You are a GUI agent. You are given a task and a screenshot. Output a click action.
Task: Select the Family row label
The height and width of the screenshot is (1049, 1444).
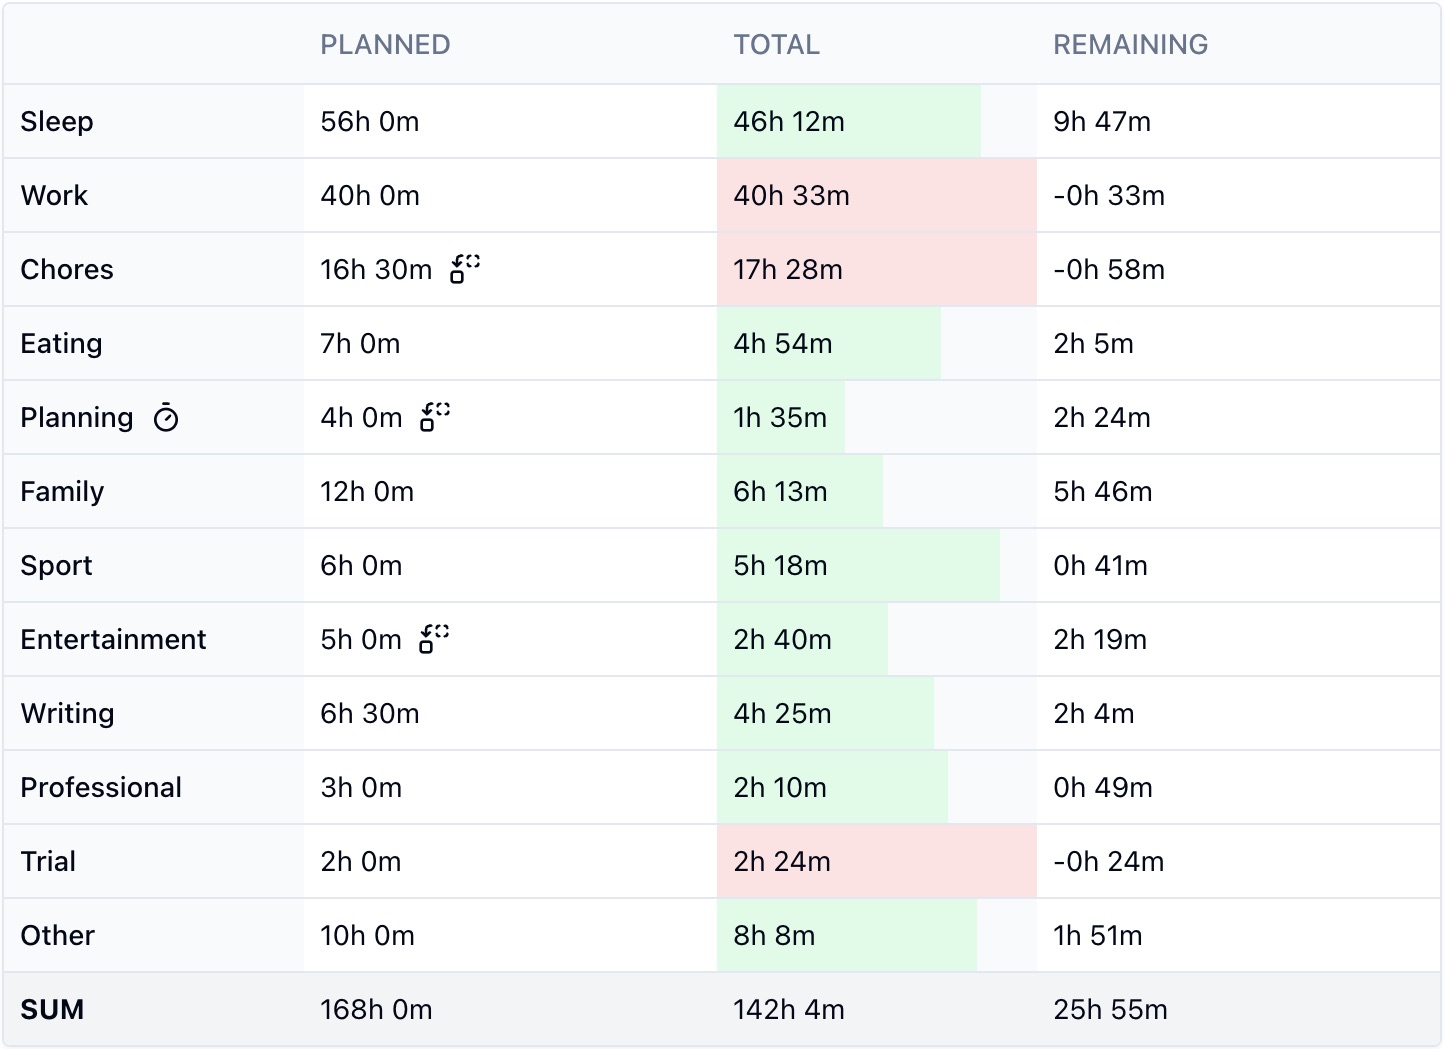[x=62, y=491]
